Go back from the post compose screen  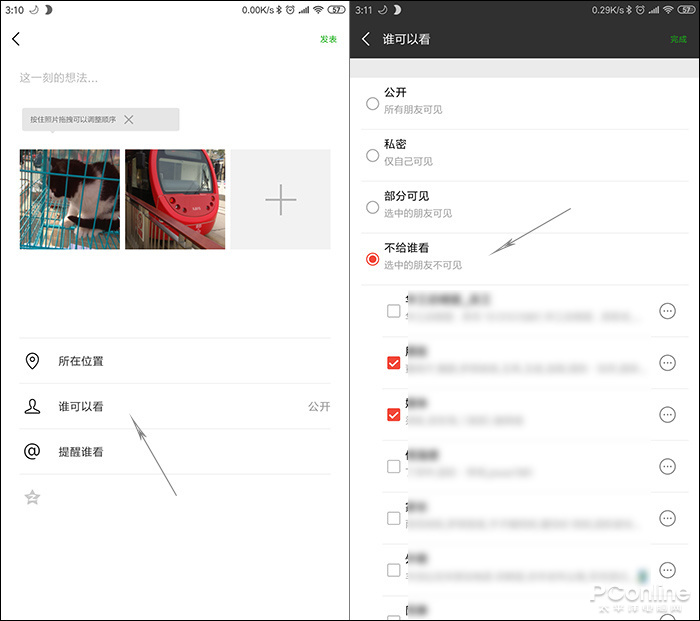click(x=16, y=39)
